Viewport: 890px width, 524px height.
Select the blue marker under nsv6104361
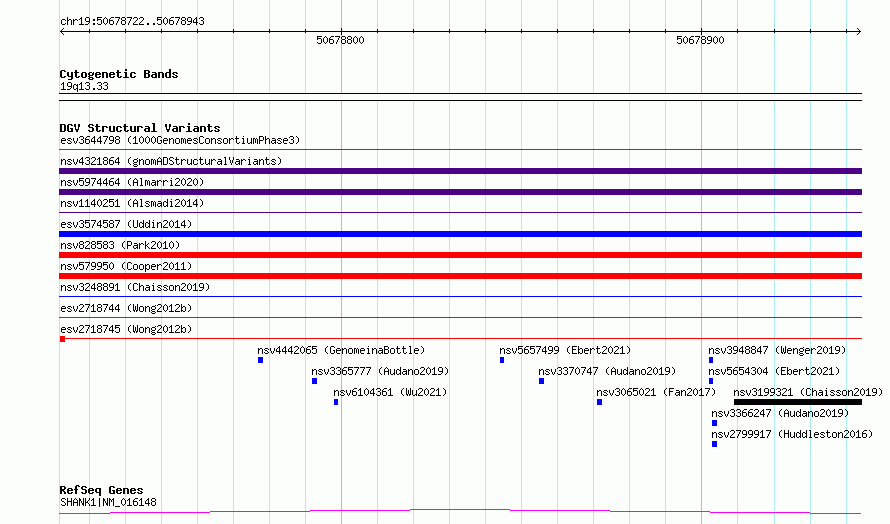[336, 402]
